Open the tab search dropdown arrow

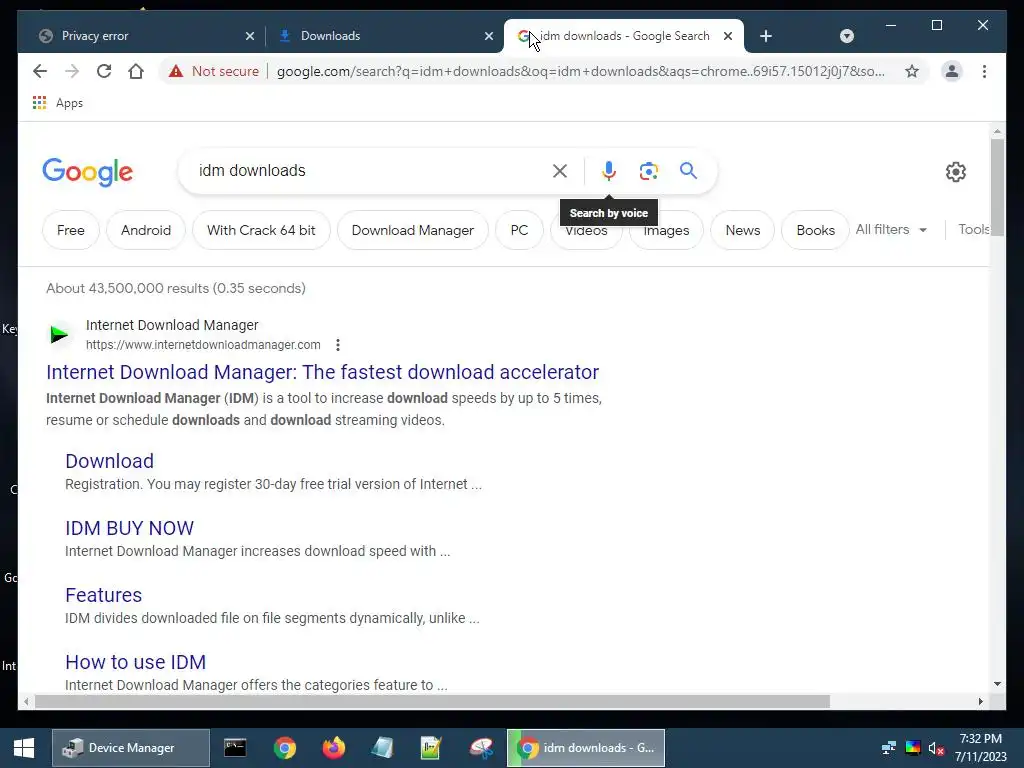[846, 36]
